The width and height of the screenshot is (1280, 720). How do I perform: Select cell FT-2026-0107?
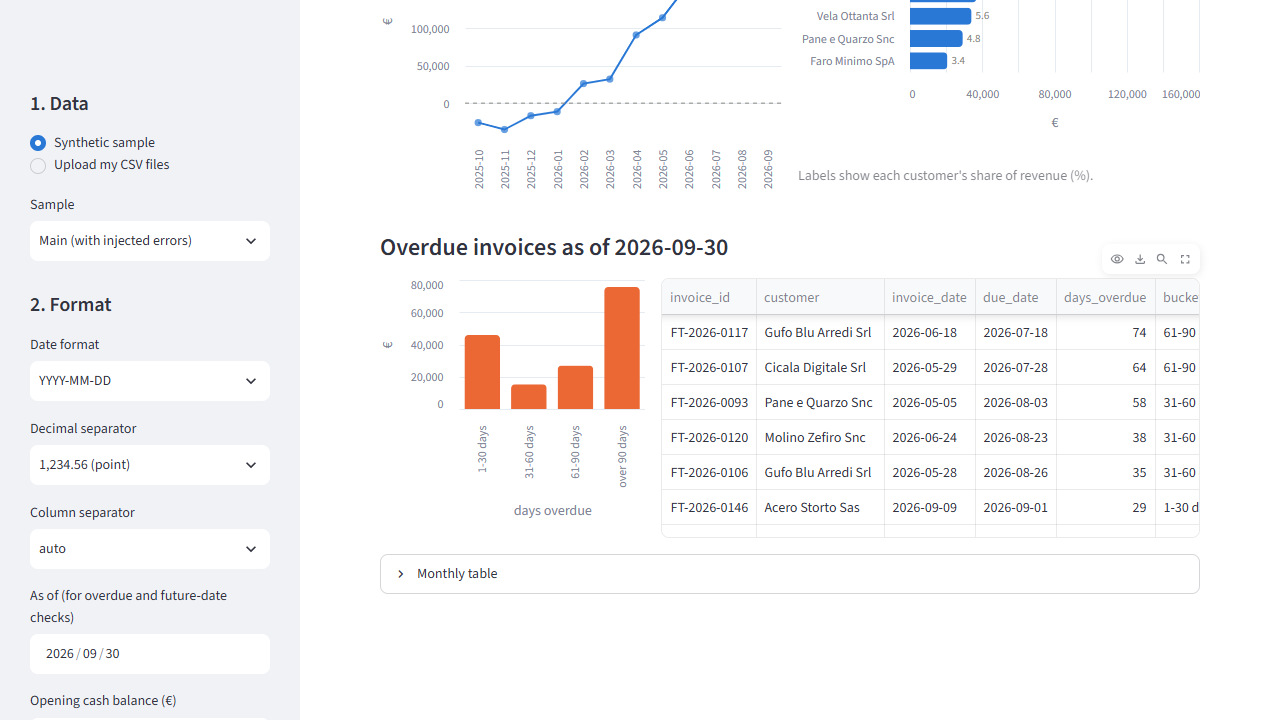[x=709, y=367]
